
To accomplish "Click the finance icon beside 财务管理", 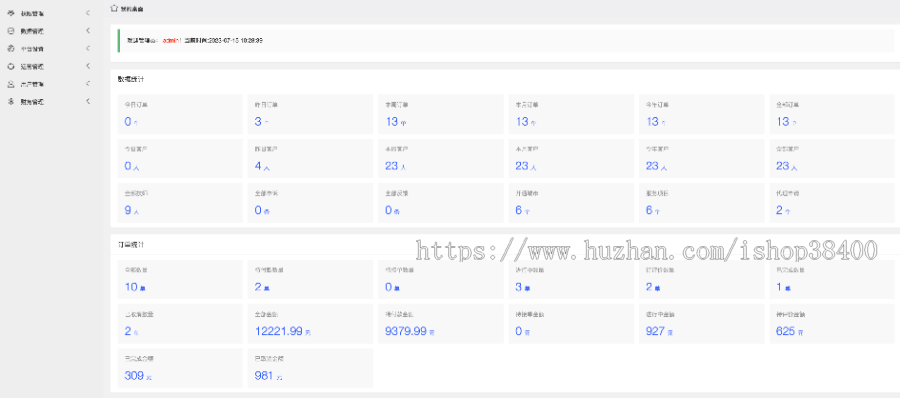I will tap(10, 102).
